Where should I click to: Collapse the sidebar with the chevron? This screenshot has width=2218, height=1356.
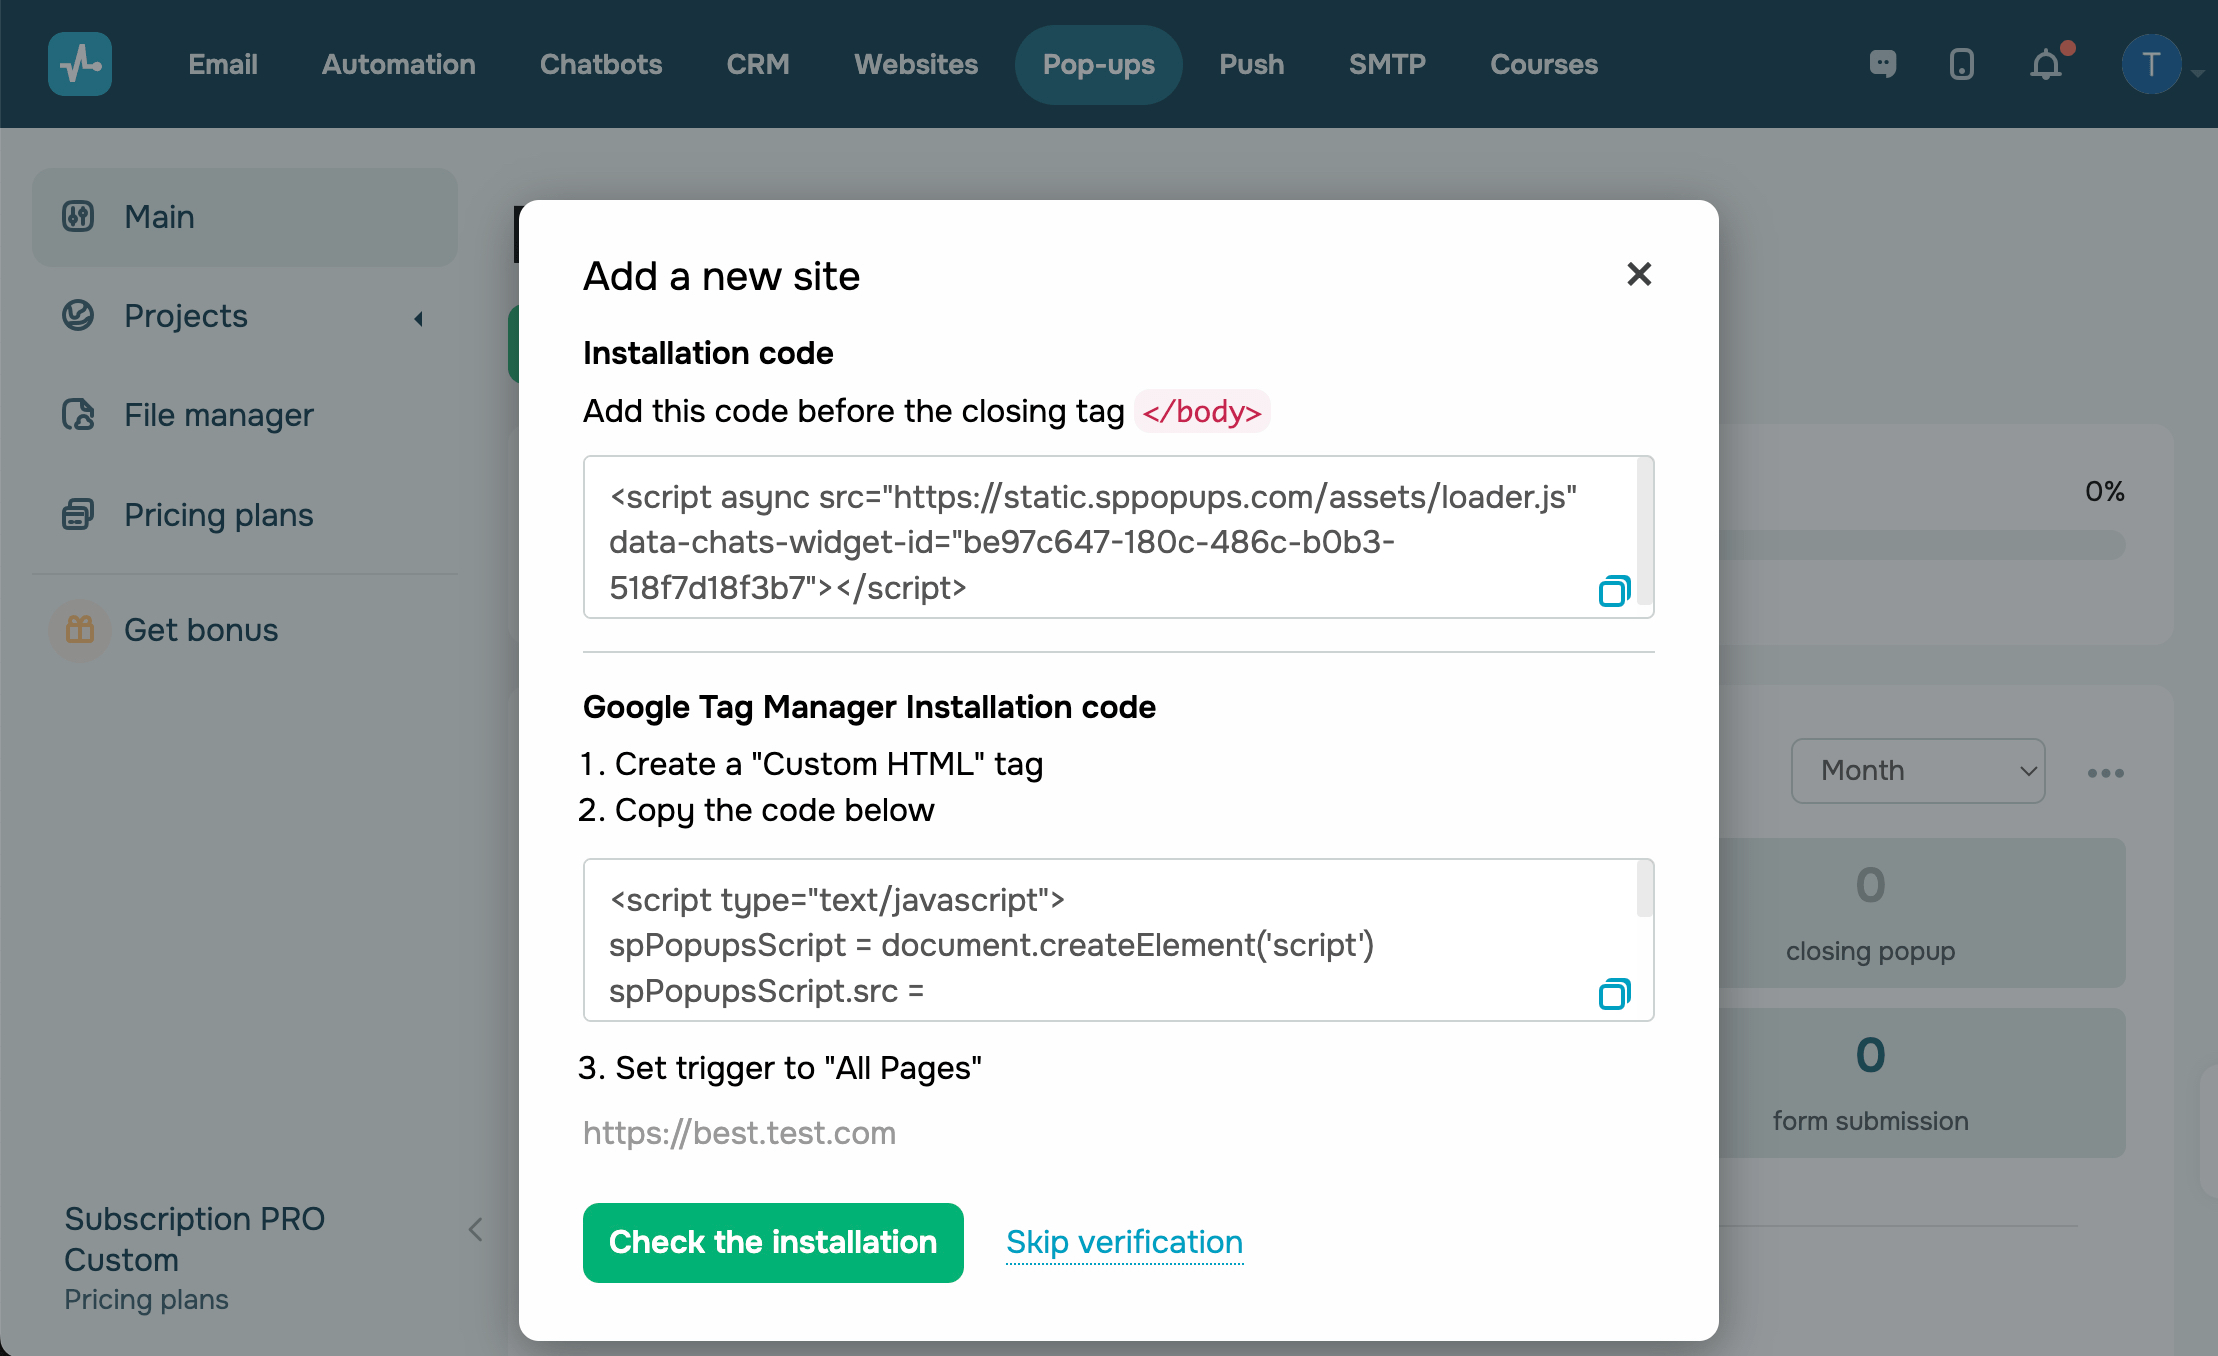(x=476, y=1230)
